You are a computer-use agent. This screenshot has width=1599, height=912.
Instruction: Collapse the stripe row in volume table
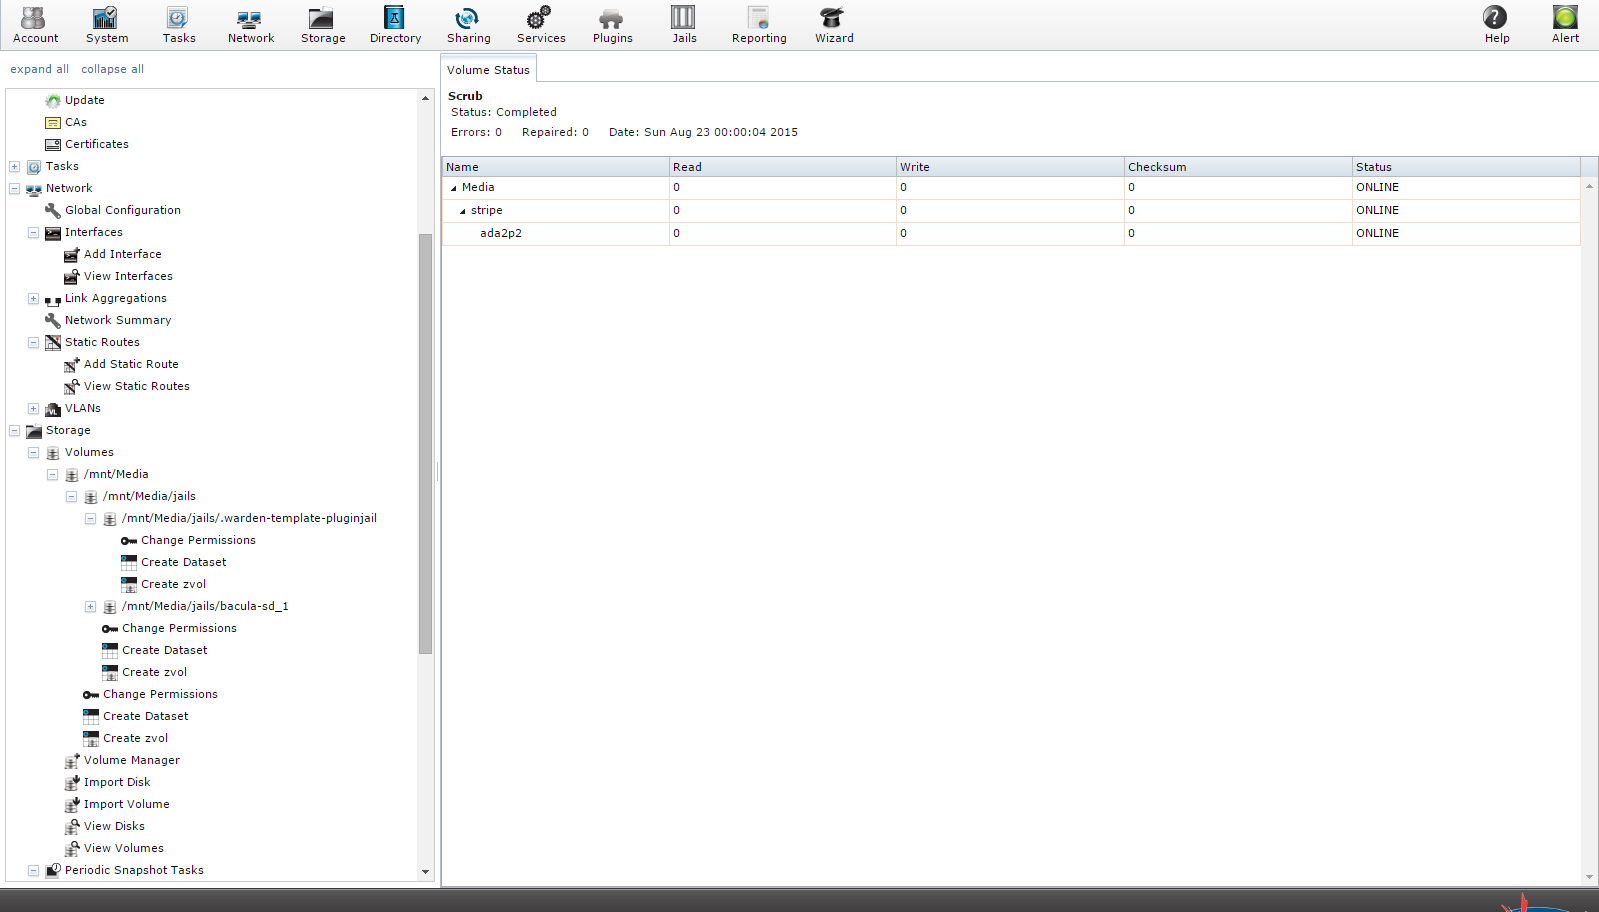(x=462, y=211)
